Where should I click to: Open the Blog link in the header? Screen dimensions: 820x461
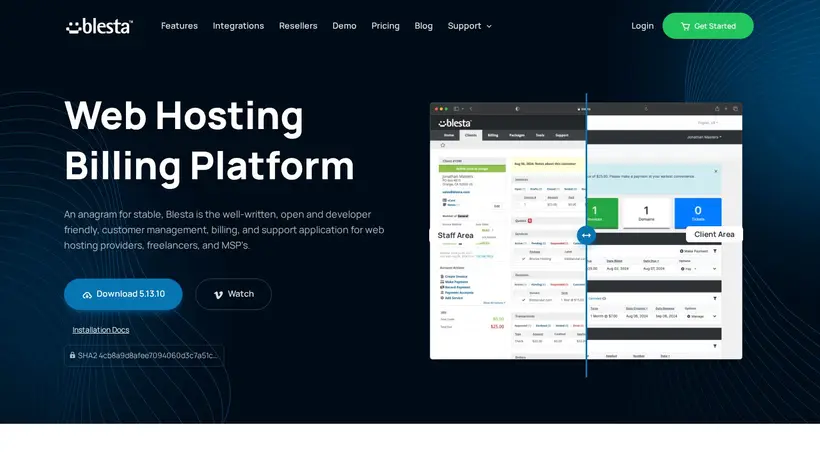[424, 26]
